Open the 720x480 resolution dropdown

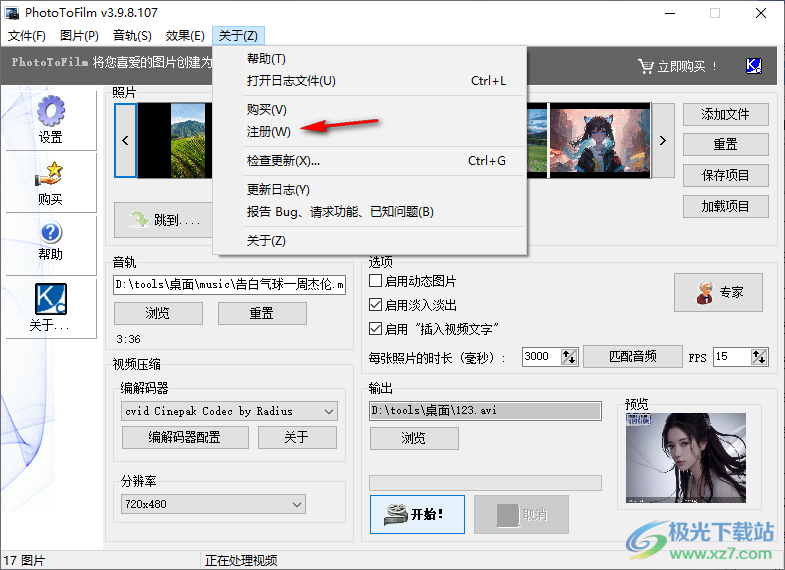pos(213,504)
